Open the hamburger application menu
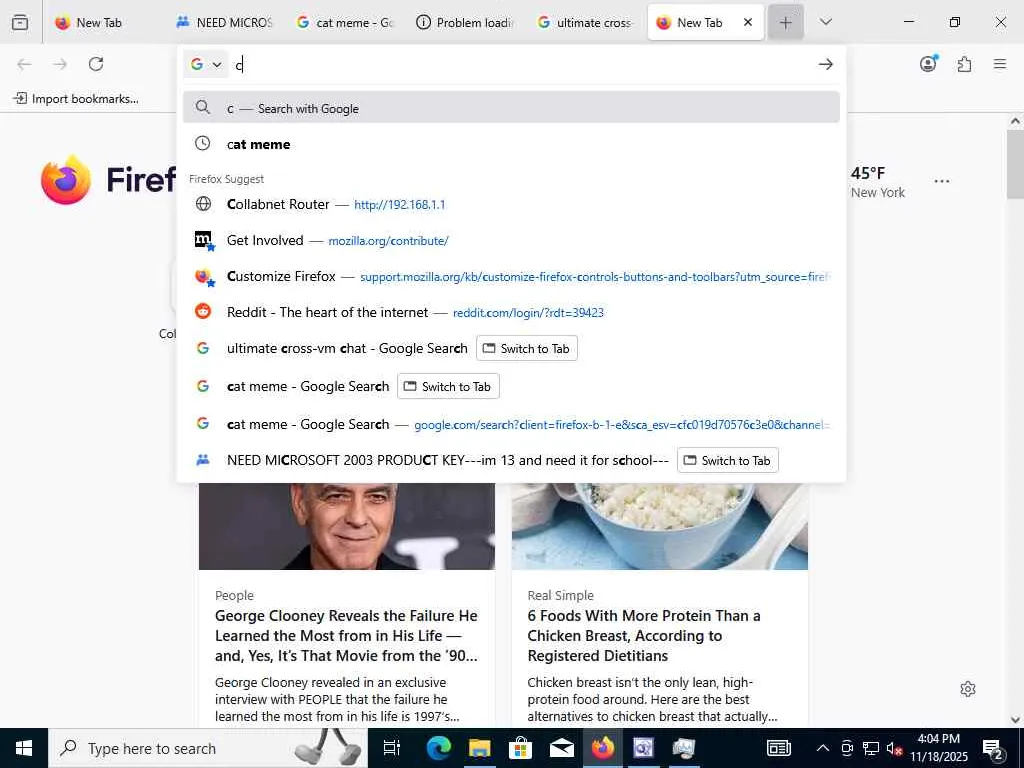 [x=1000, y=64]
